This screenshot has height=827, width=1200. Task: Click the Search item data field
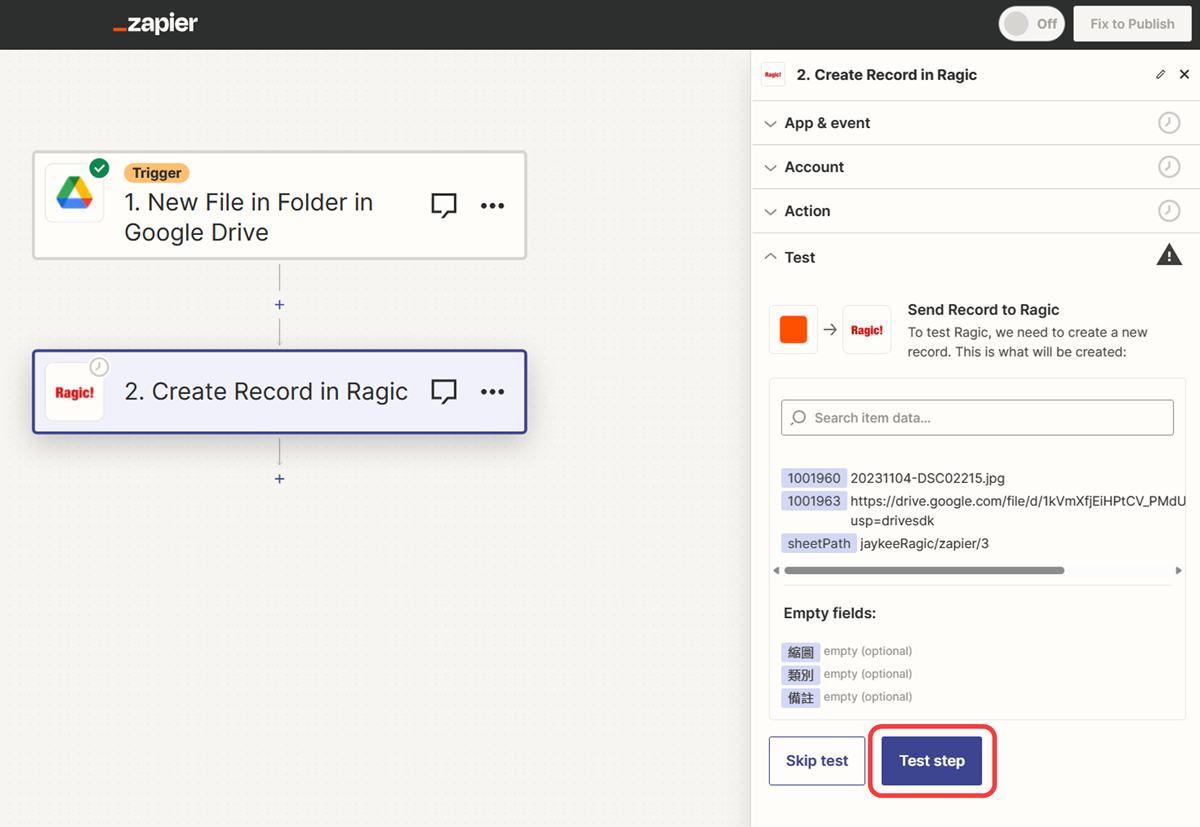click(977, 418)
